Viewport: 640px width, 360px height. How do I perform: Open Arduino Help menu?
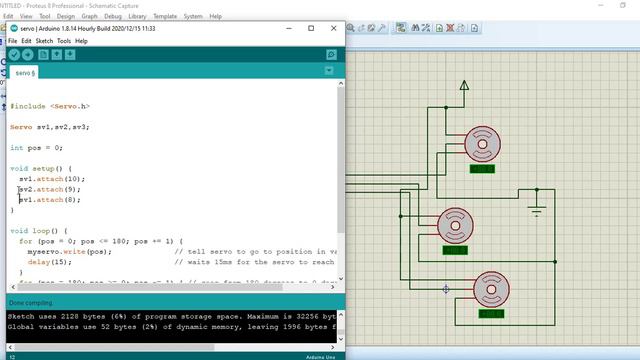pos(81,41)
